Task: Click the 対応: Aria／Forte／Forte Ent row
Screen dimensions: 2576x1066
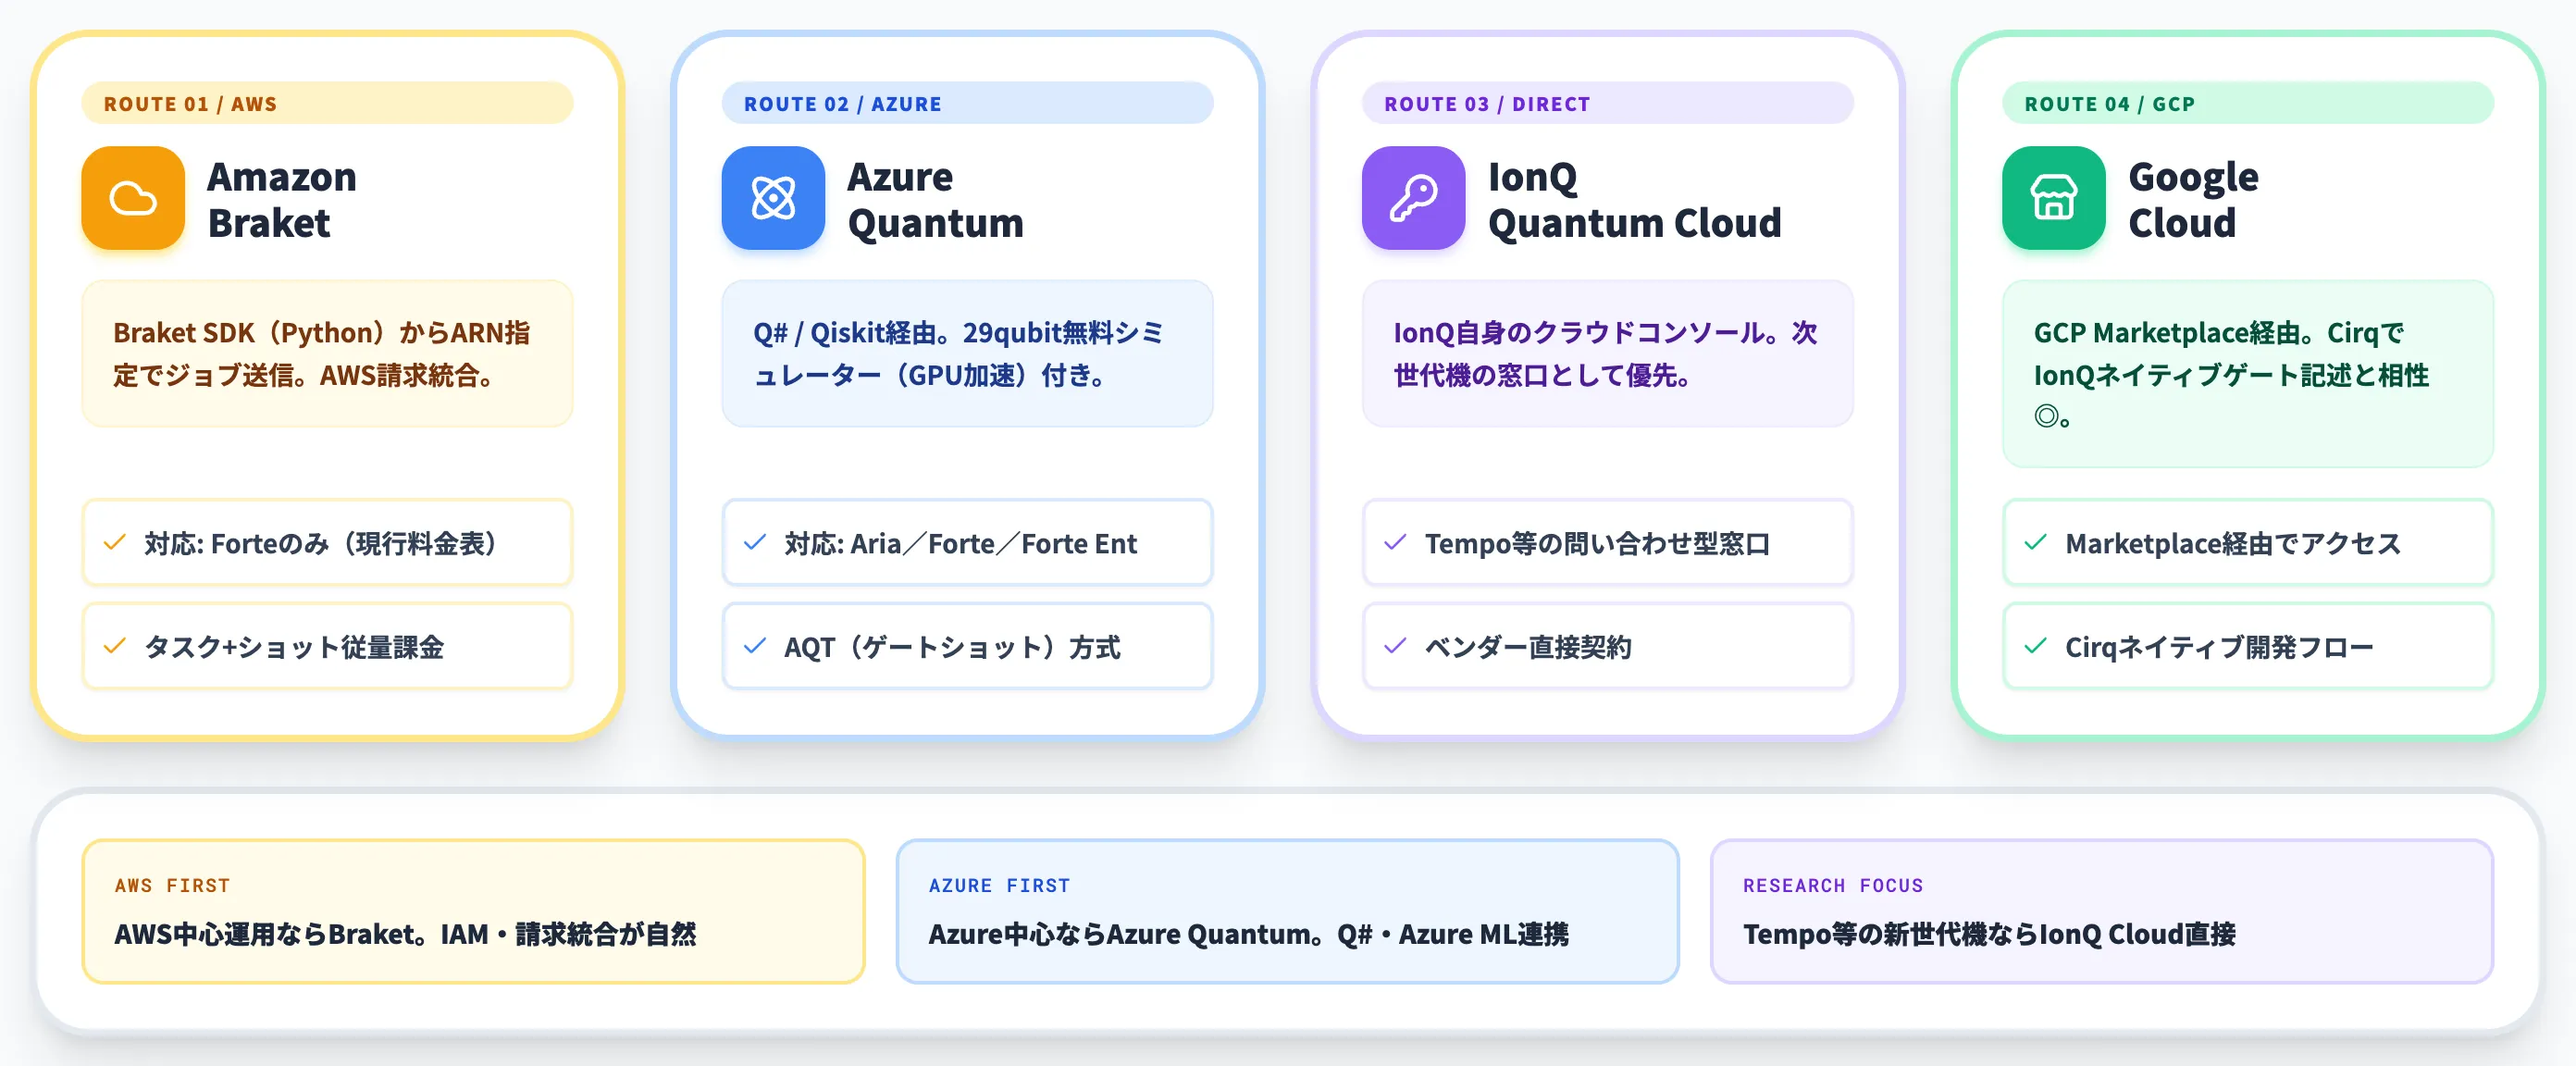Action: [x=967, y=543]
